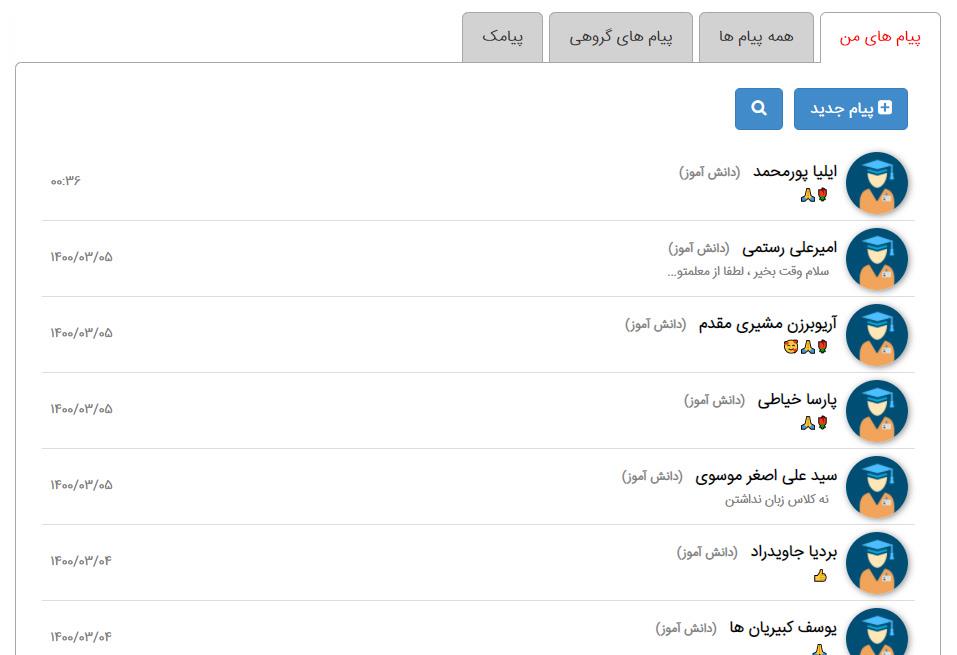The height and width of the screenshot is (655, 957).
Task: Click date ۱۴۰۰/۰۳/۰۴ in یوسف کبیریان ها row
Action: tap(81, 637)
